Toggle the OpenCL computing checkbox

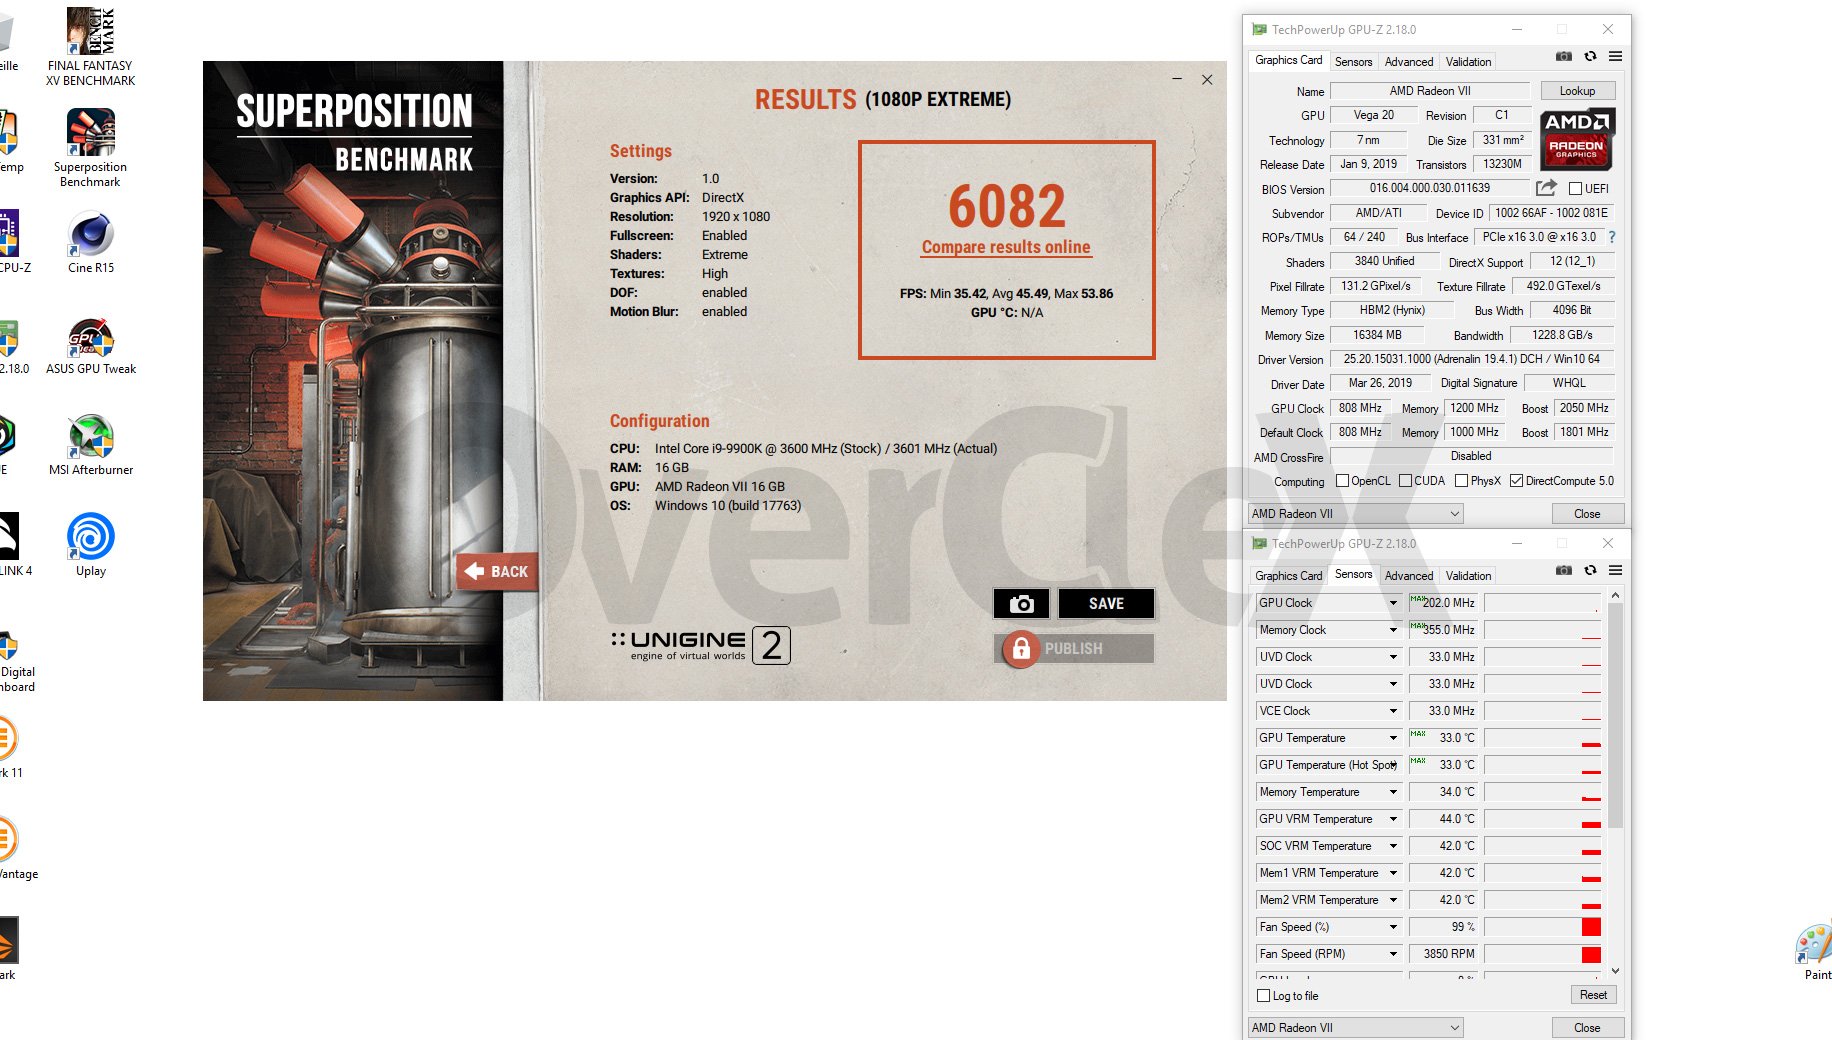pos(1343,481)
